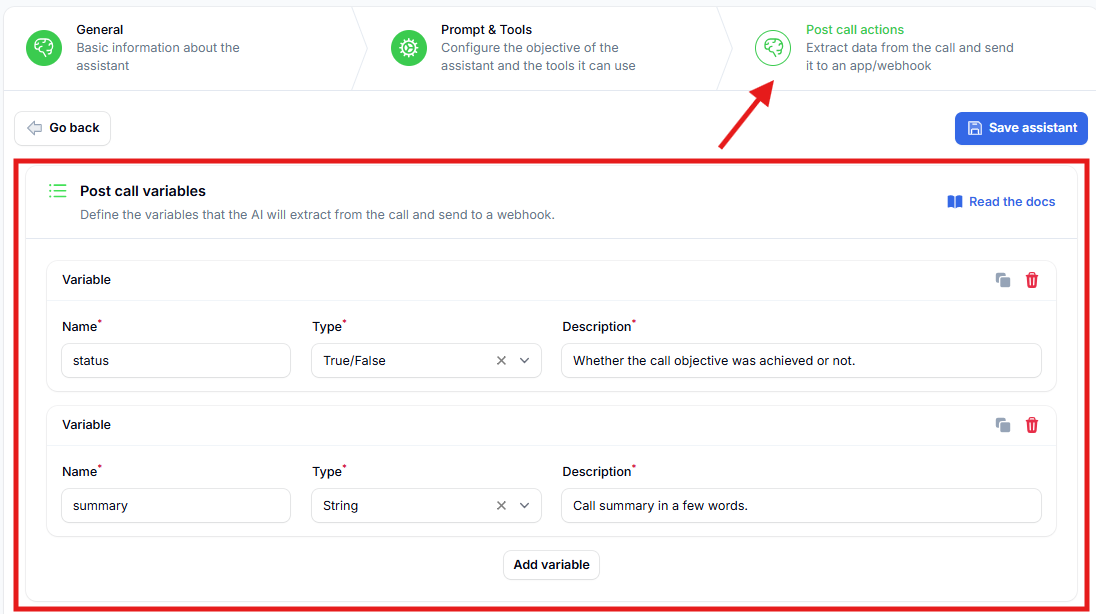Open the Type dropdown showing True/False
Screen dimensions: 1096x614
coord(523,360)
